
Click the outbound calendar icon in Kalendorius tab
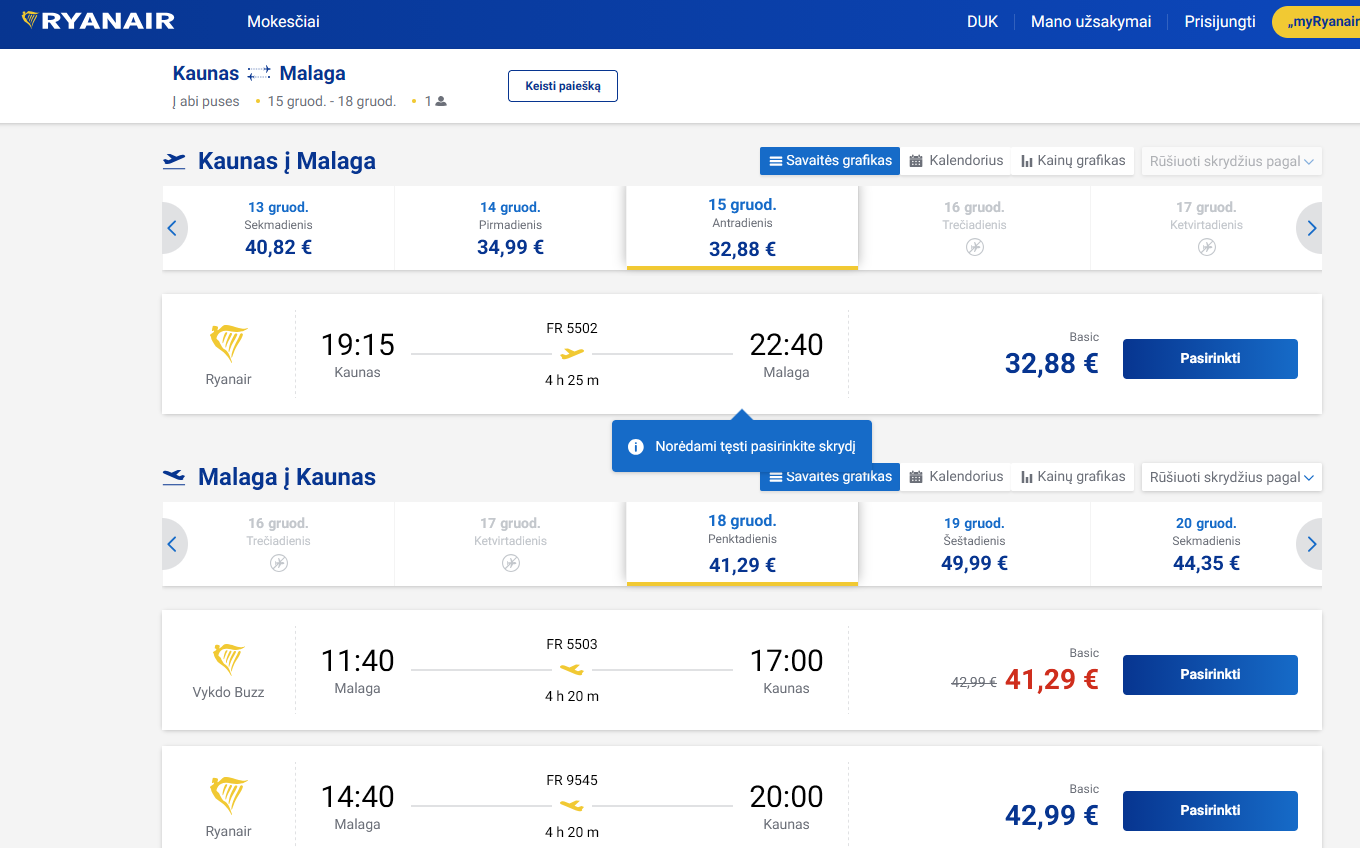point(916,161)
